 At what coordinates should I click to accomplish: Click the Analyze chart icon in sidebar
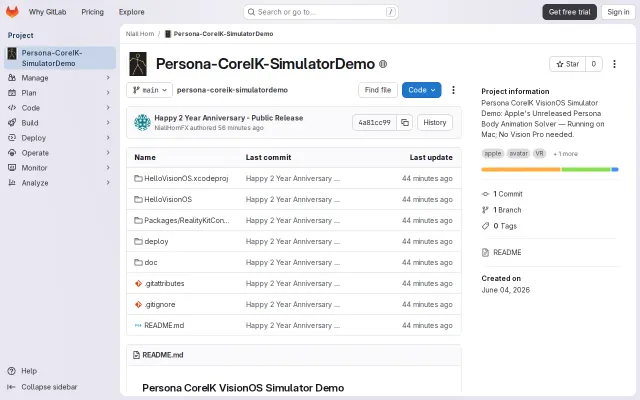12,183
